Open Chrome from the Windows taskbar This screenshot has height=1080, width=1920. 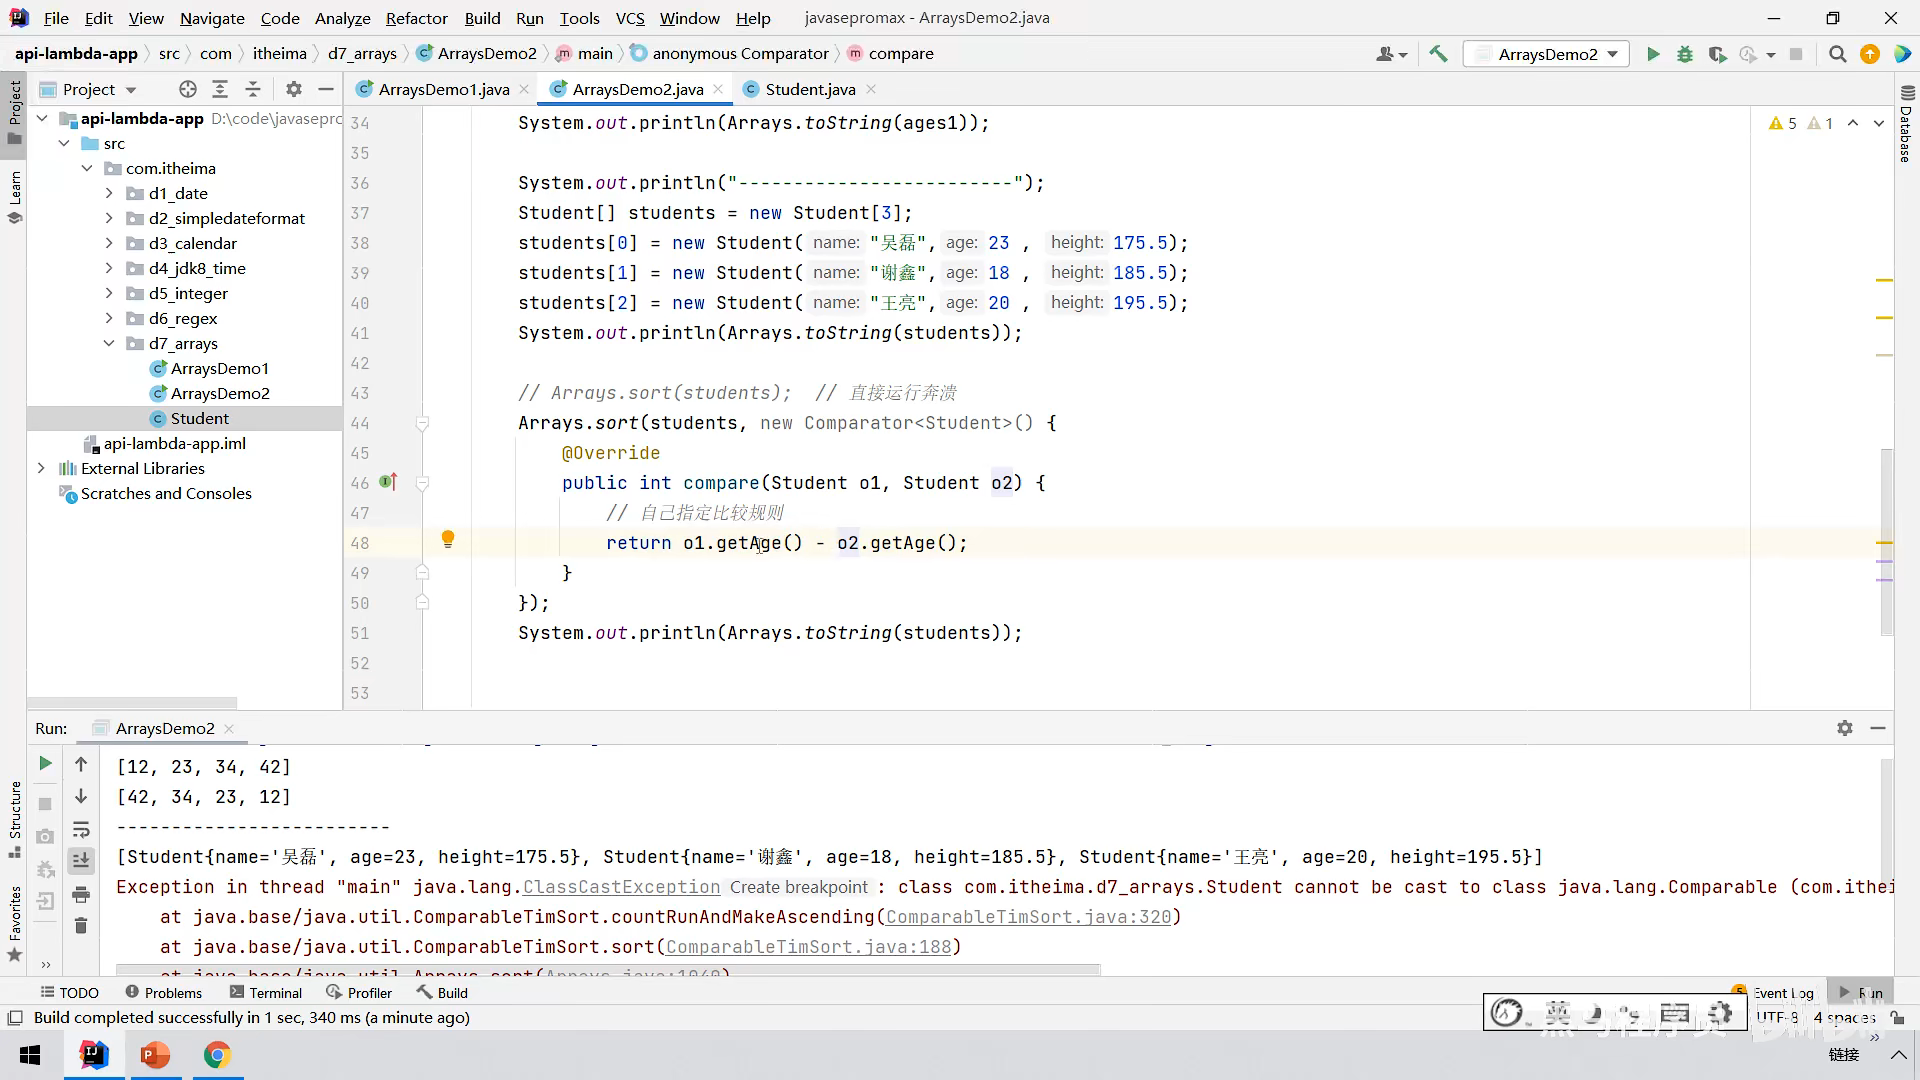pos(217,1055)
